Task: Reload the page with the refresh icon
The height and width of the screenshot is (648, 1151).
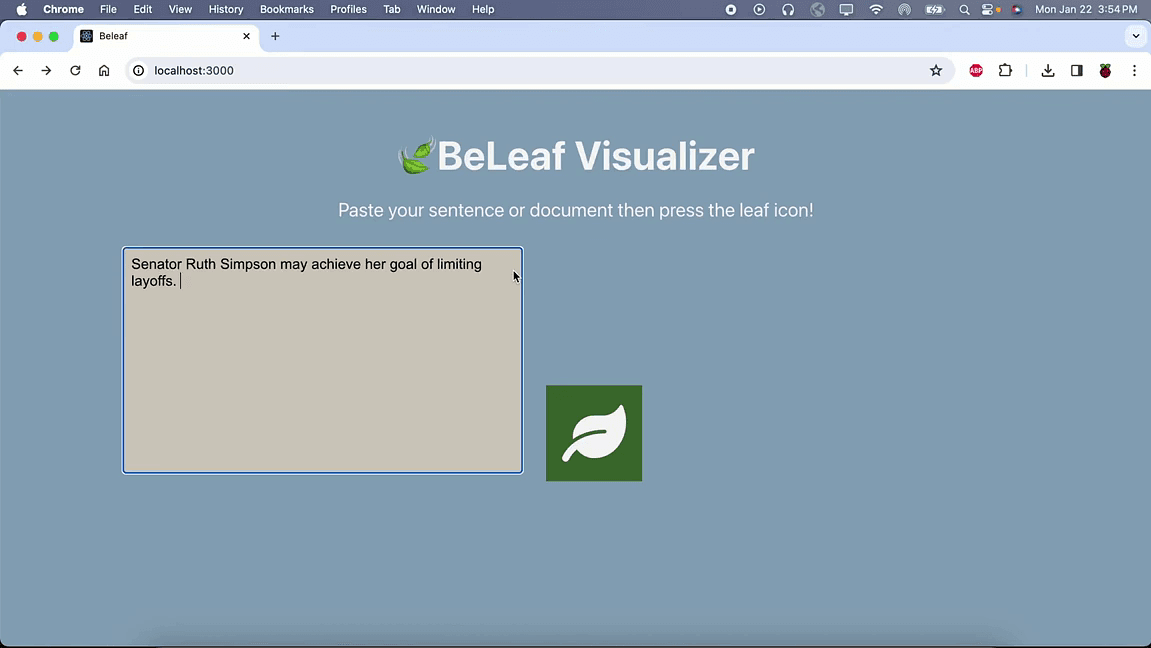Action: tap(75, 71)
